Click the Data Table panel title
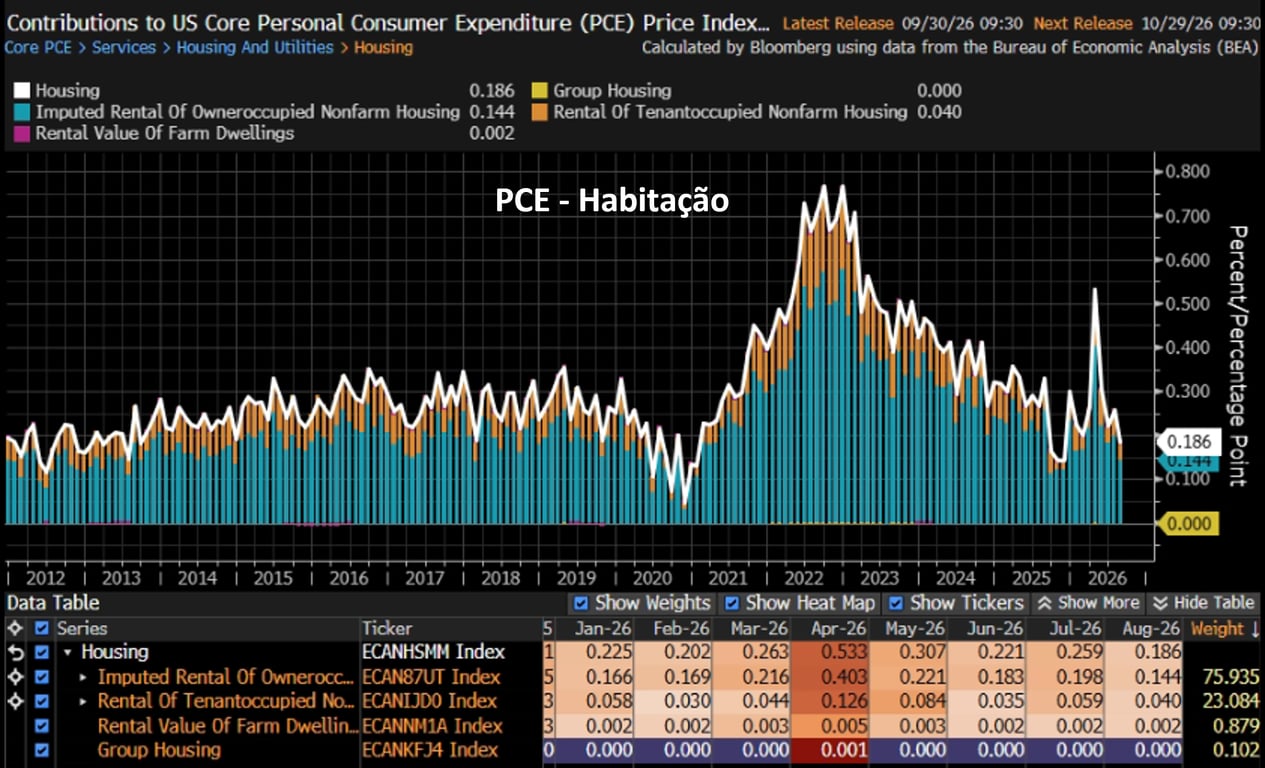 point(53,603)
